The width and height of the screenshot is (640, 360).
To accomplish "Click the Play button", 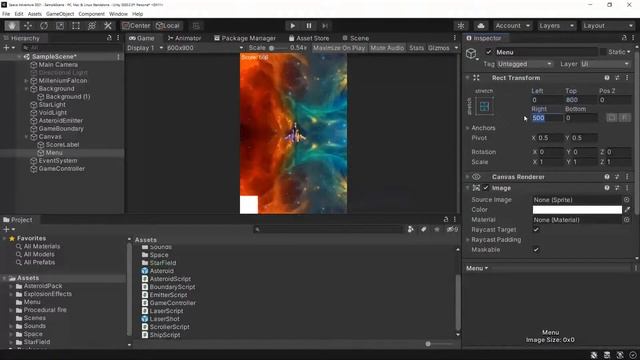I will pyautogui.click(x=293, y=26).
